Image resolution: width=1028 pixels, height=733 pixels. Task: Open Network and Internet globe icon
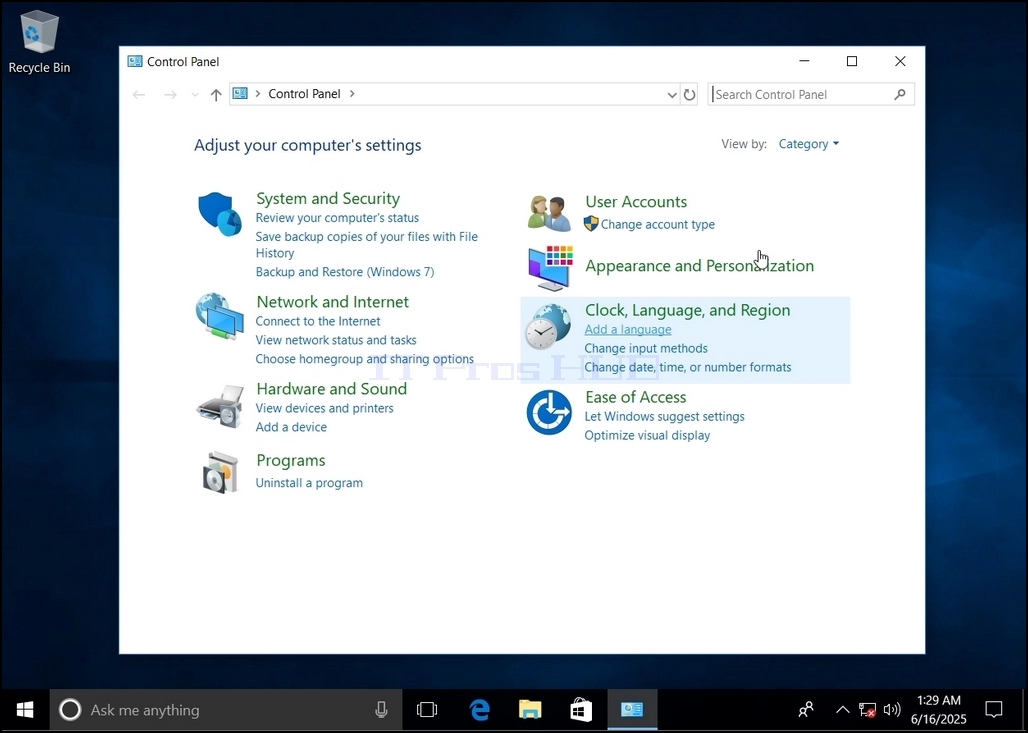[220, 316]
